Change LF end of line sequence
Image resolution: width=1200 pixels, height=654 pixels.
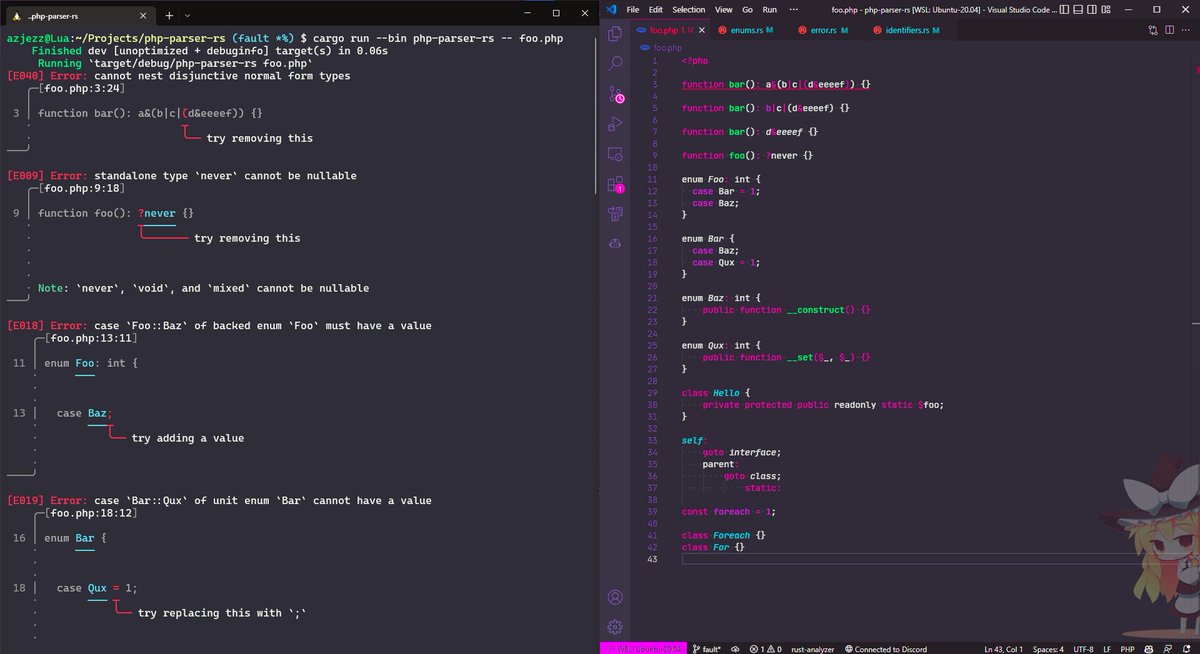[x=1107, y=648]
